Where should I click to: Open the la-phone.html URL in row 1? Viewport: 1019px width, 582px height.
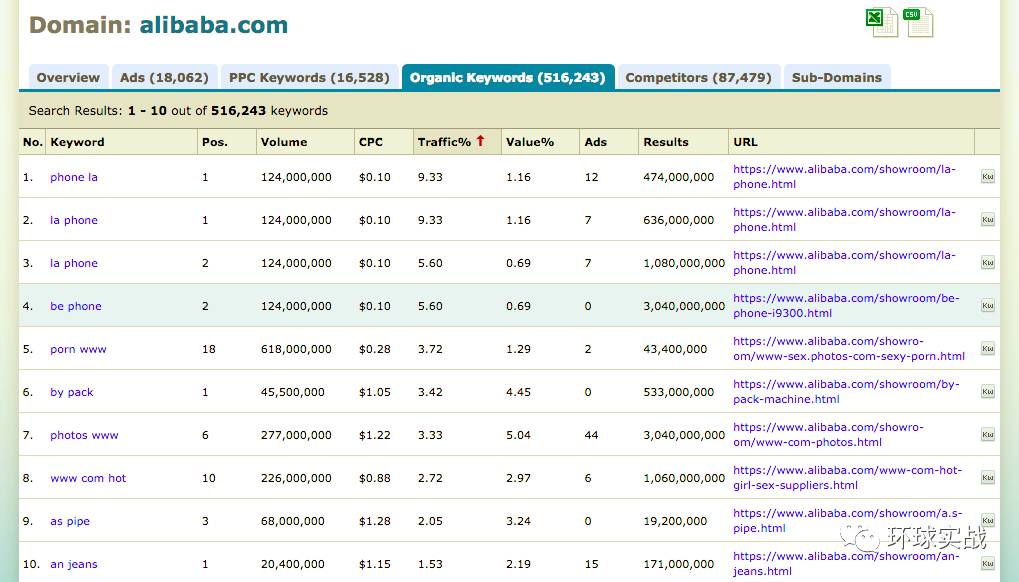coord(844,177)
